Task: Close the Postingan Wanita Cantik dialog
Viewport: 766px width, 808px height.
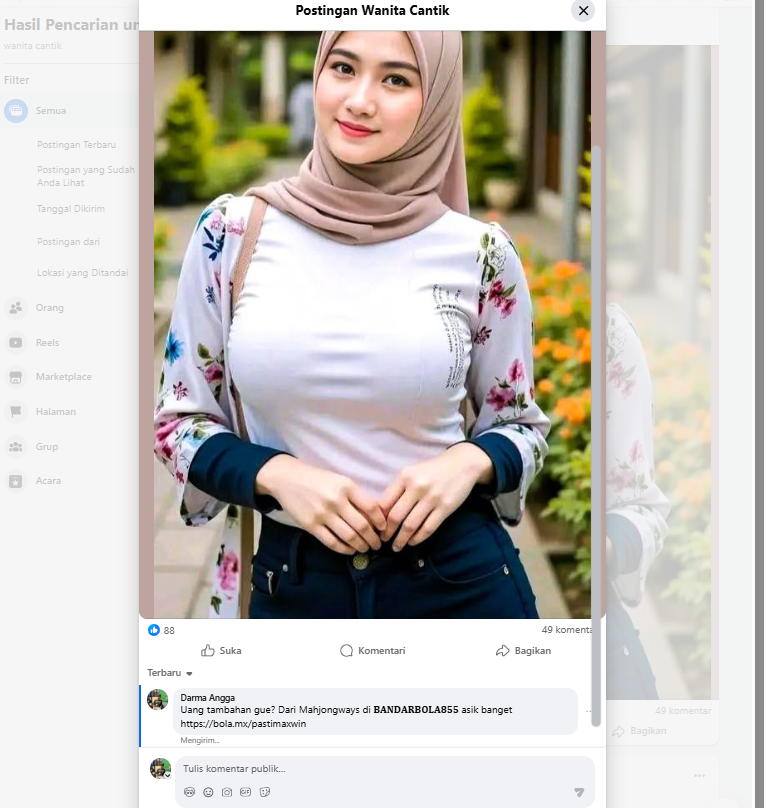Action: 583,11
